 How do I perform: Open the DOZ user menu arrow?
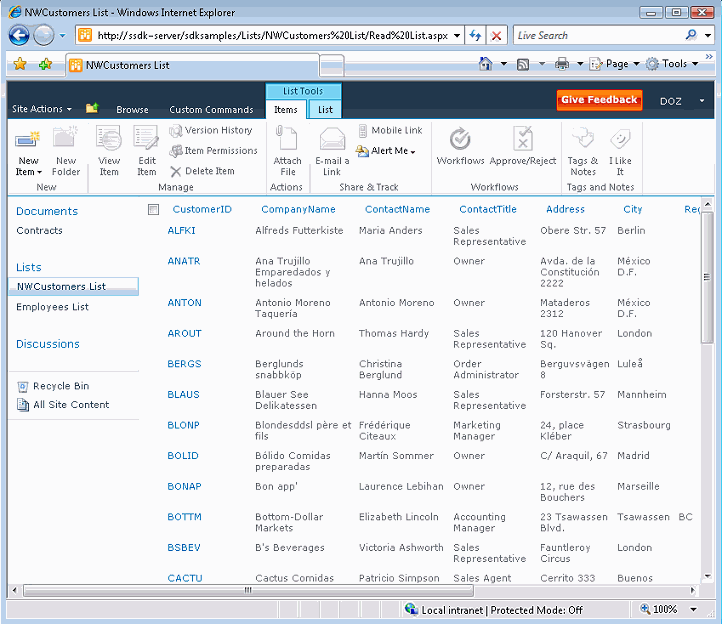point(702,101)
